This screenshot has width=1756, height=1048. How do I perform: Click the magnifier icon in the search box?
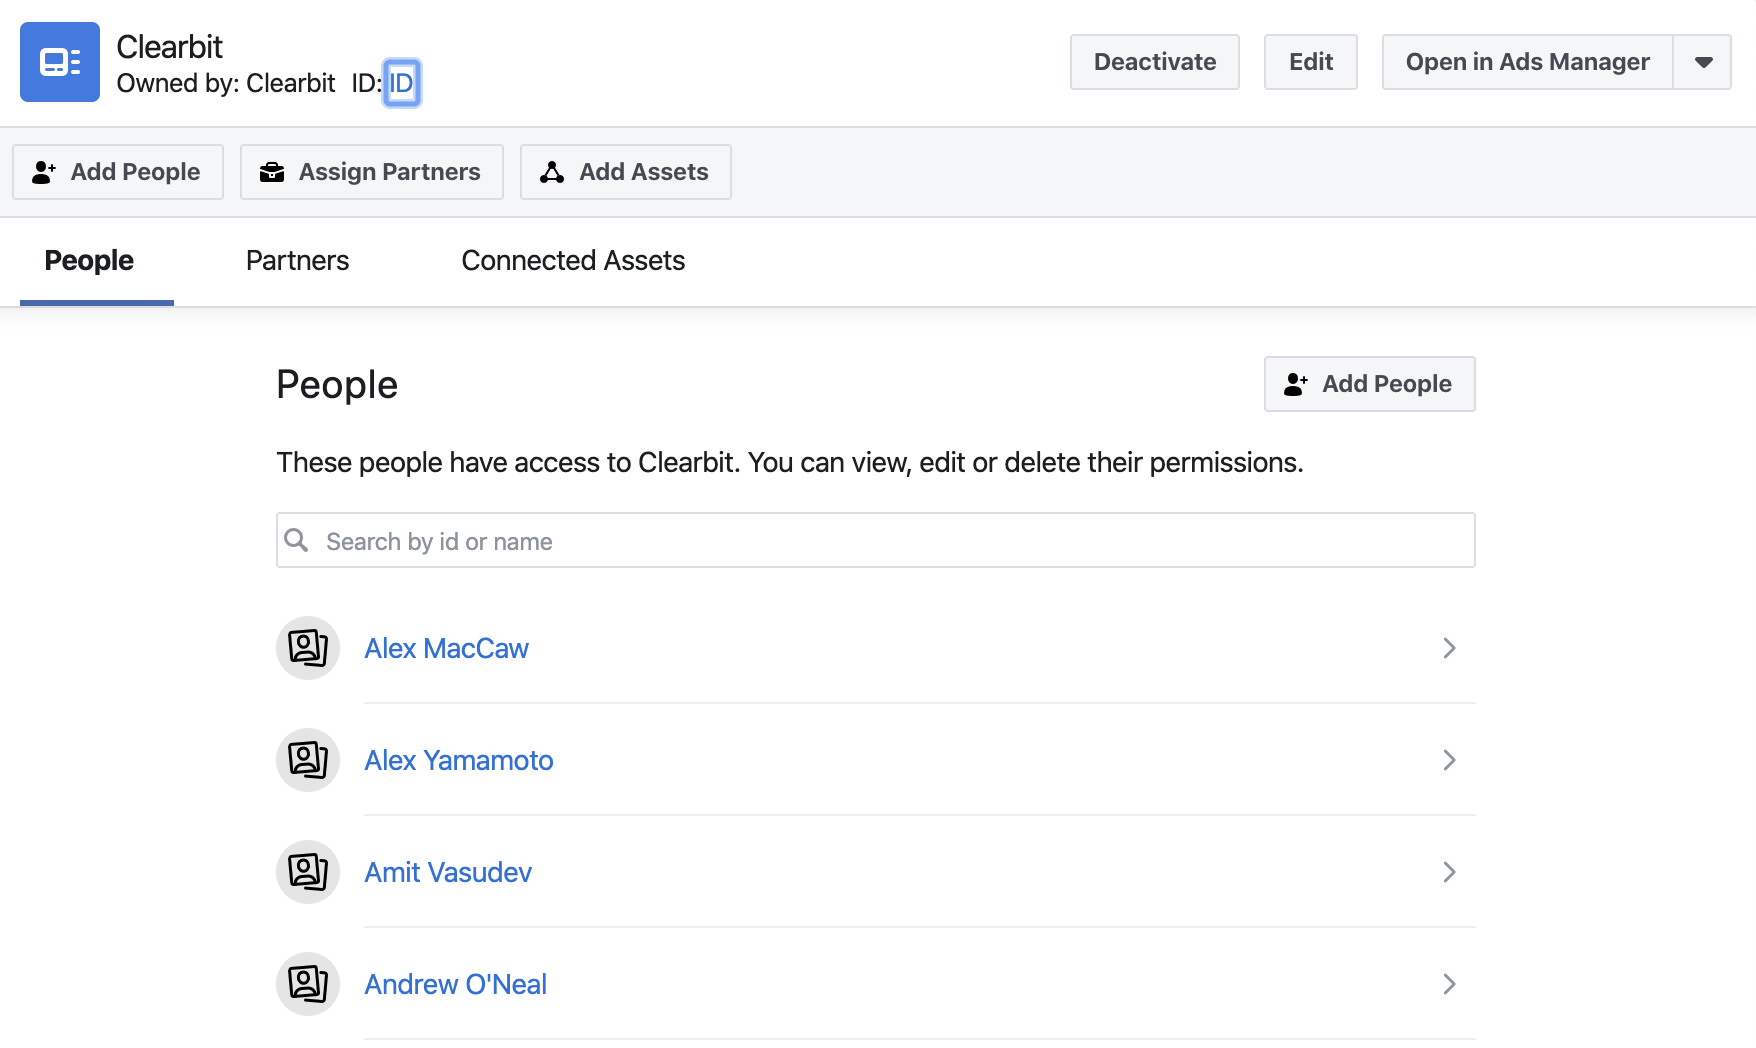point(296,540)
